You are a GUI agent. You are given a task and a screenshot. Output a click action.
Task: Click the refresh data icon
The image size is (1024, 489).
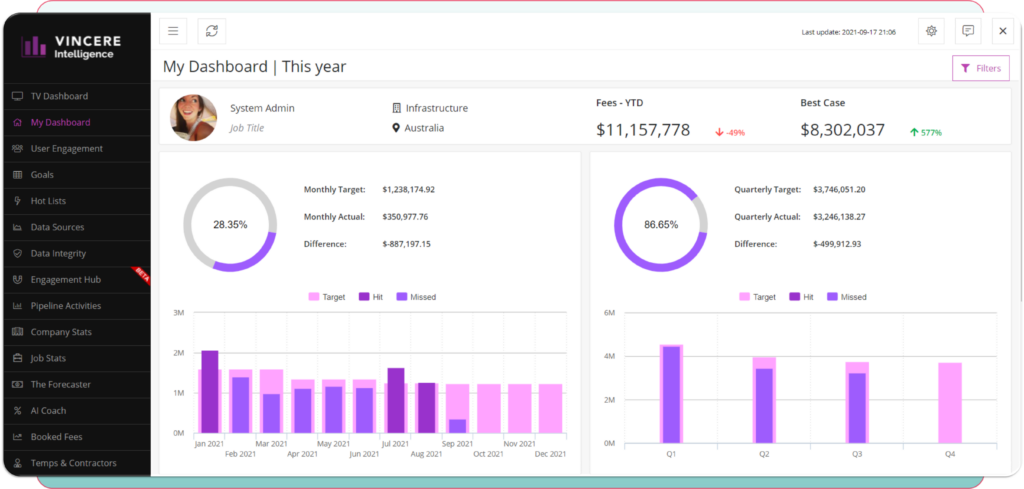click(212, 31)
